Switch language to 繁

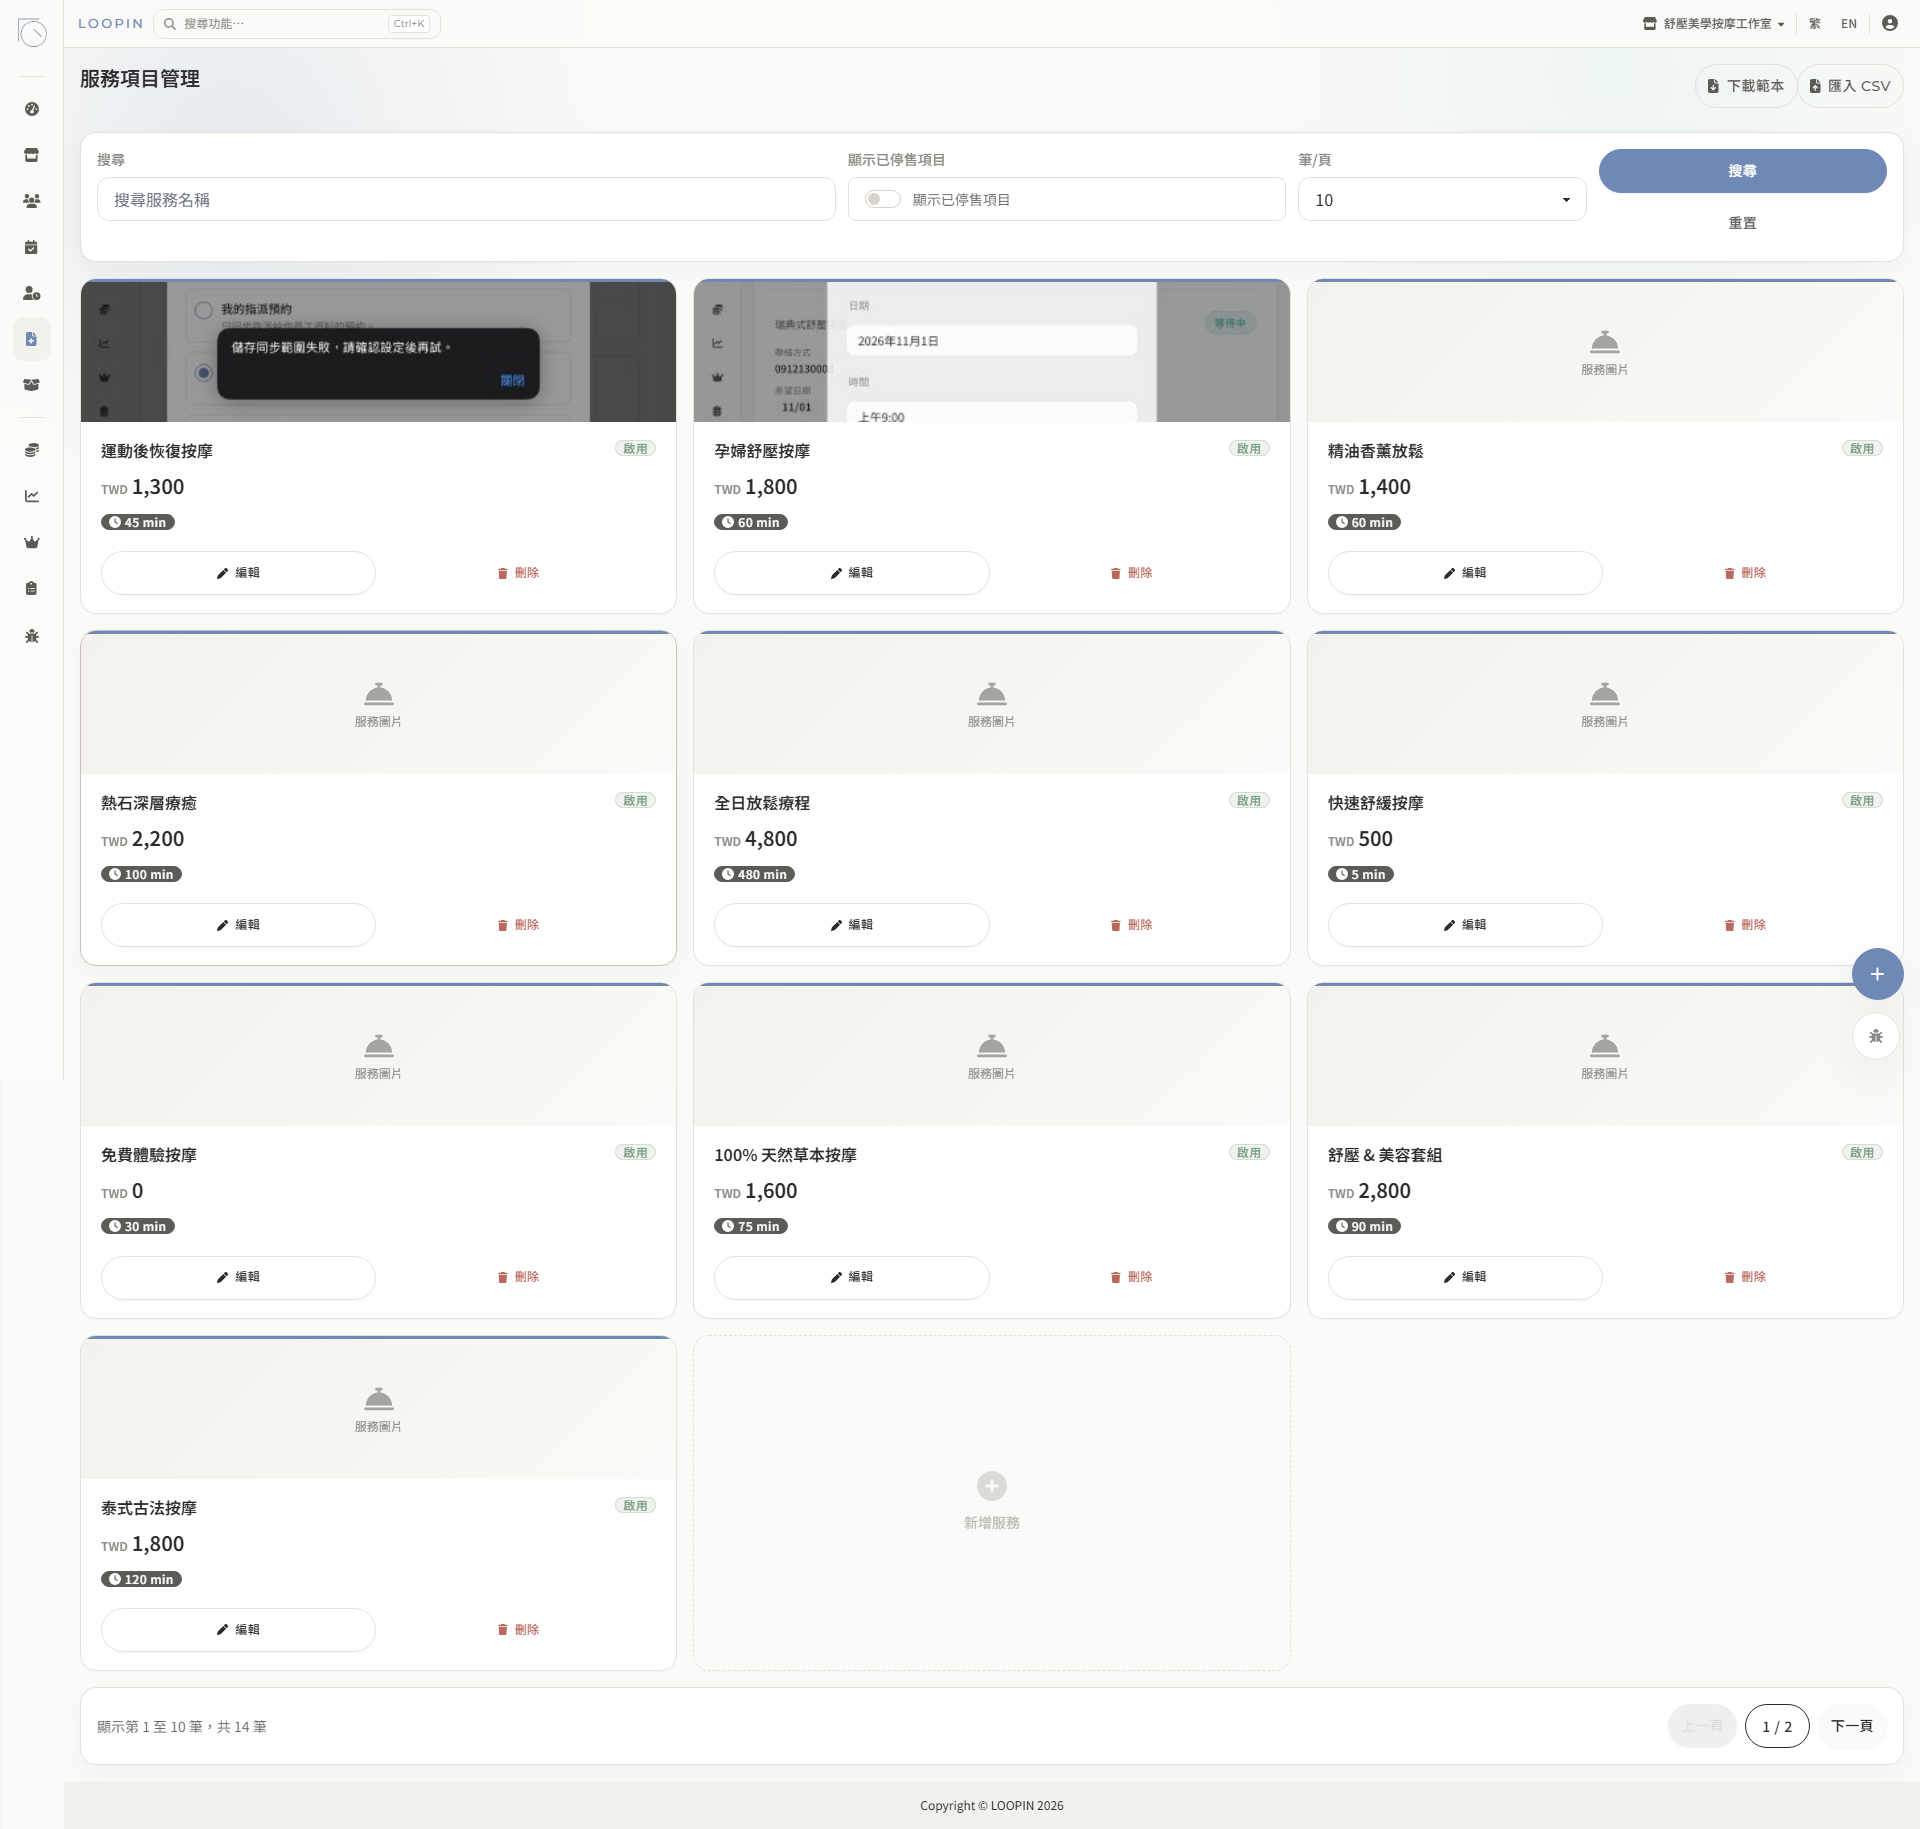[1815, 24]
